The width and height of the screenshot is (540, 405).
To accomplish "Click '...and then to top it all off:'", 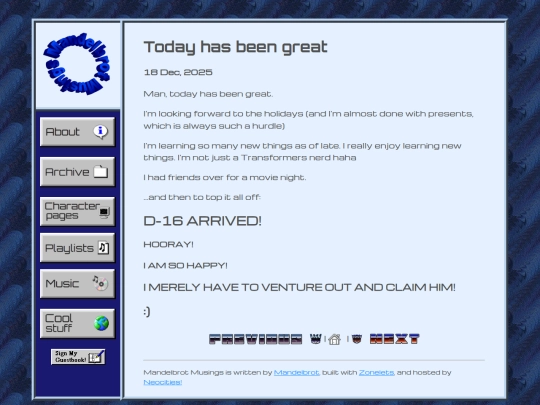I will pos(202,197).
